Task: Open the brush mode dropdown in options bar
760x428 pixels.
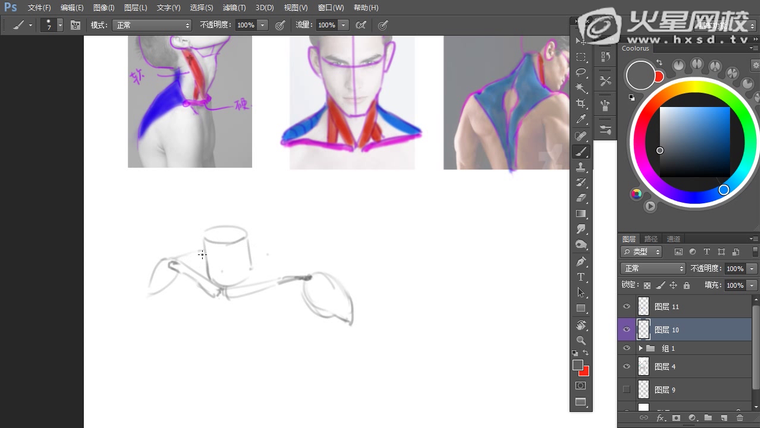Action: coord(150,24)
